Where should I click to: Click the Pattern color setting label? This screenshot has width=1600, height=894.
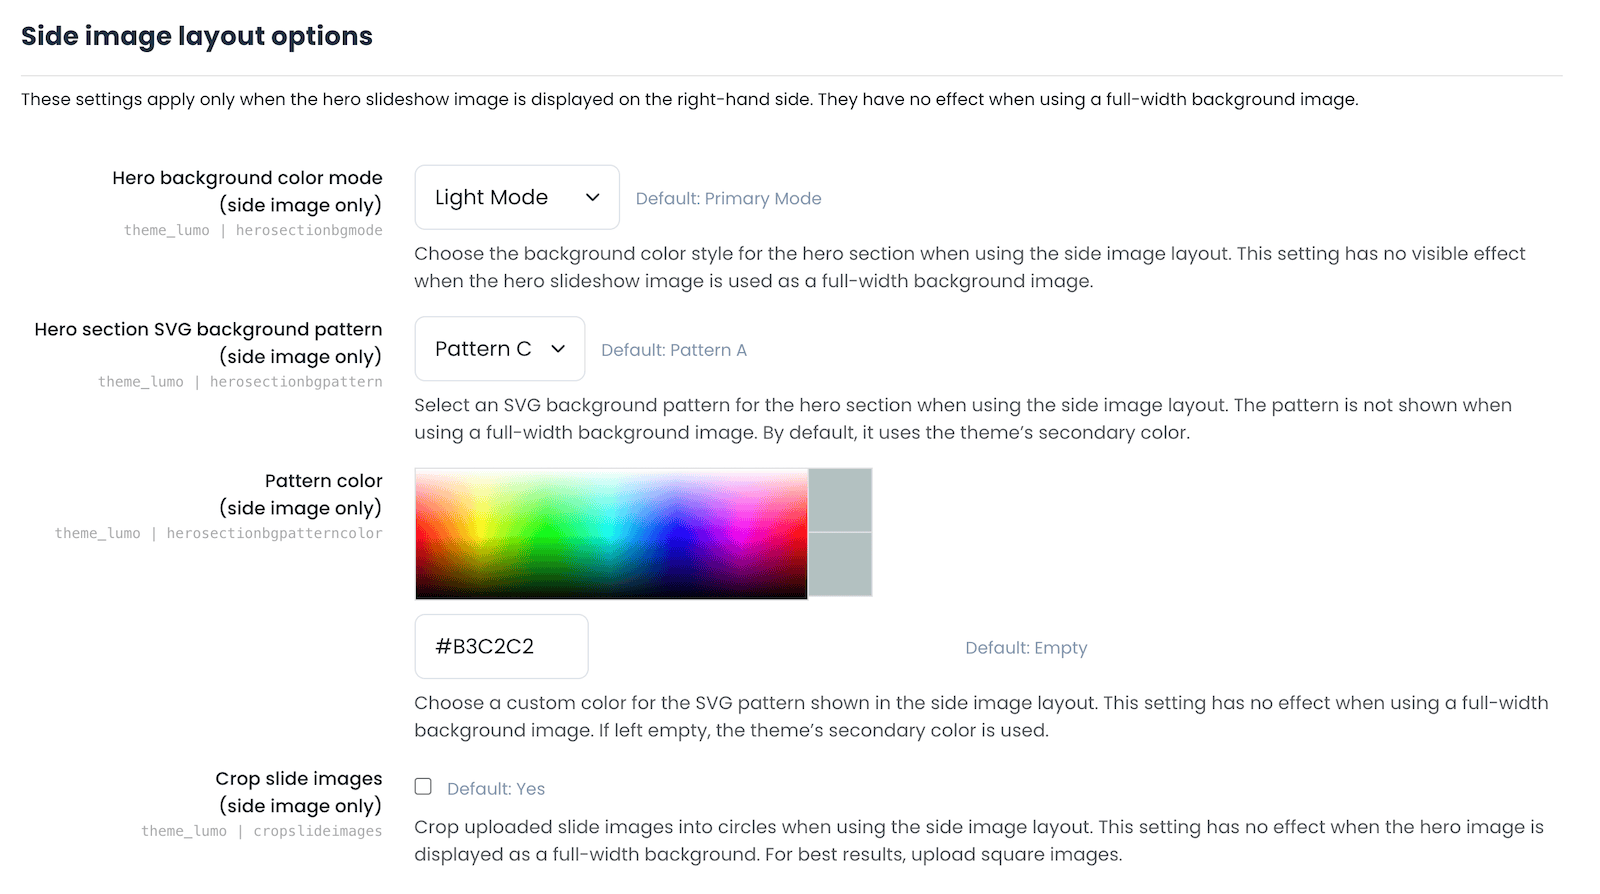[323, 481]
